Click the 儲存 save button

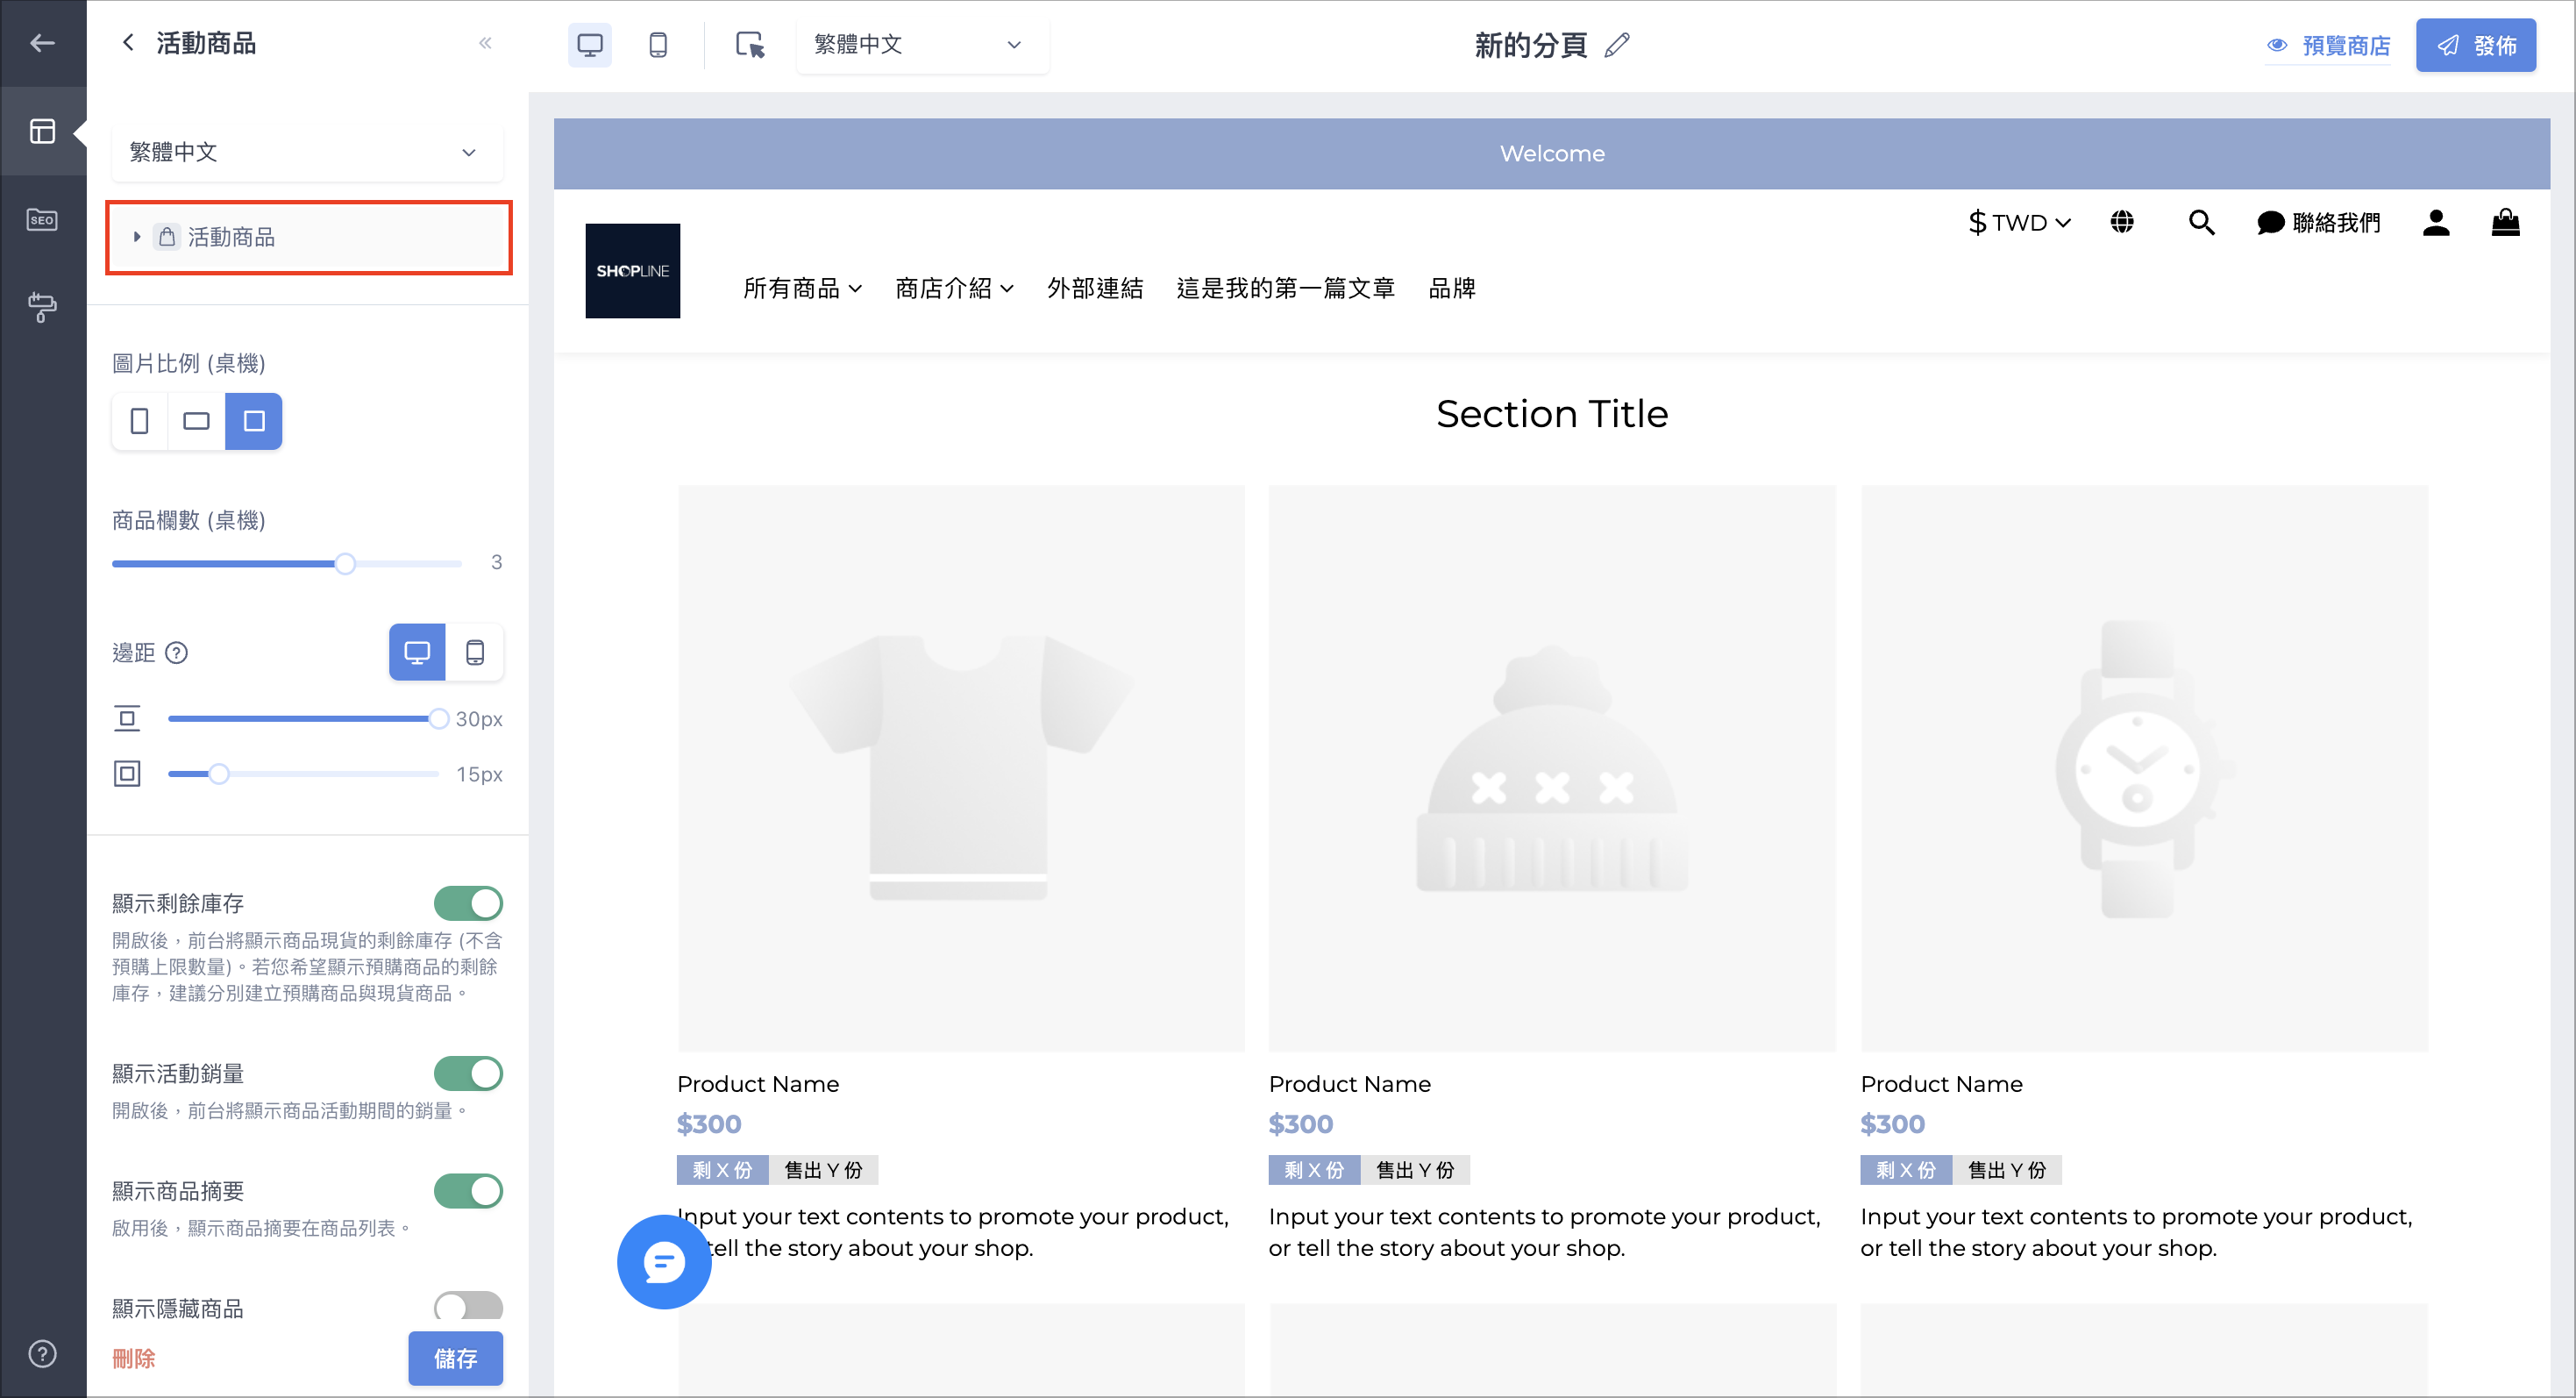point(455,1358)
